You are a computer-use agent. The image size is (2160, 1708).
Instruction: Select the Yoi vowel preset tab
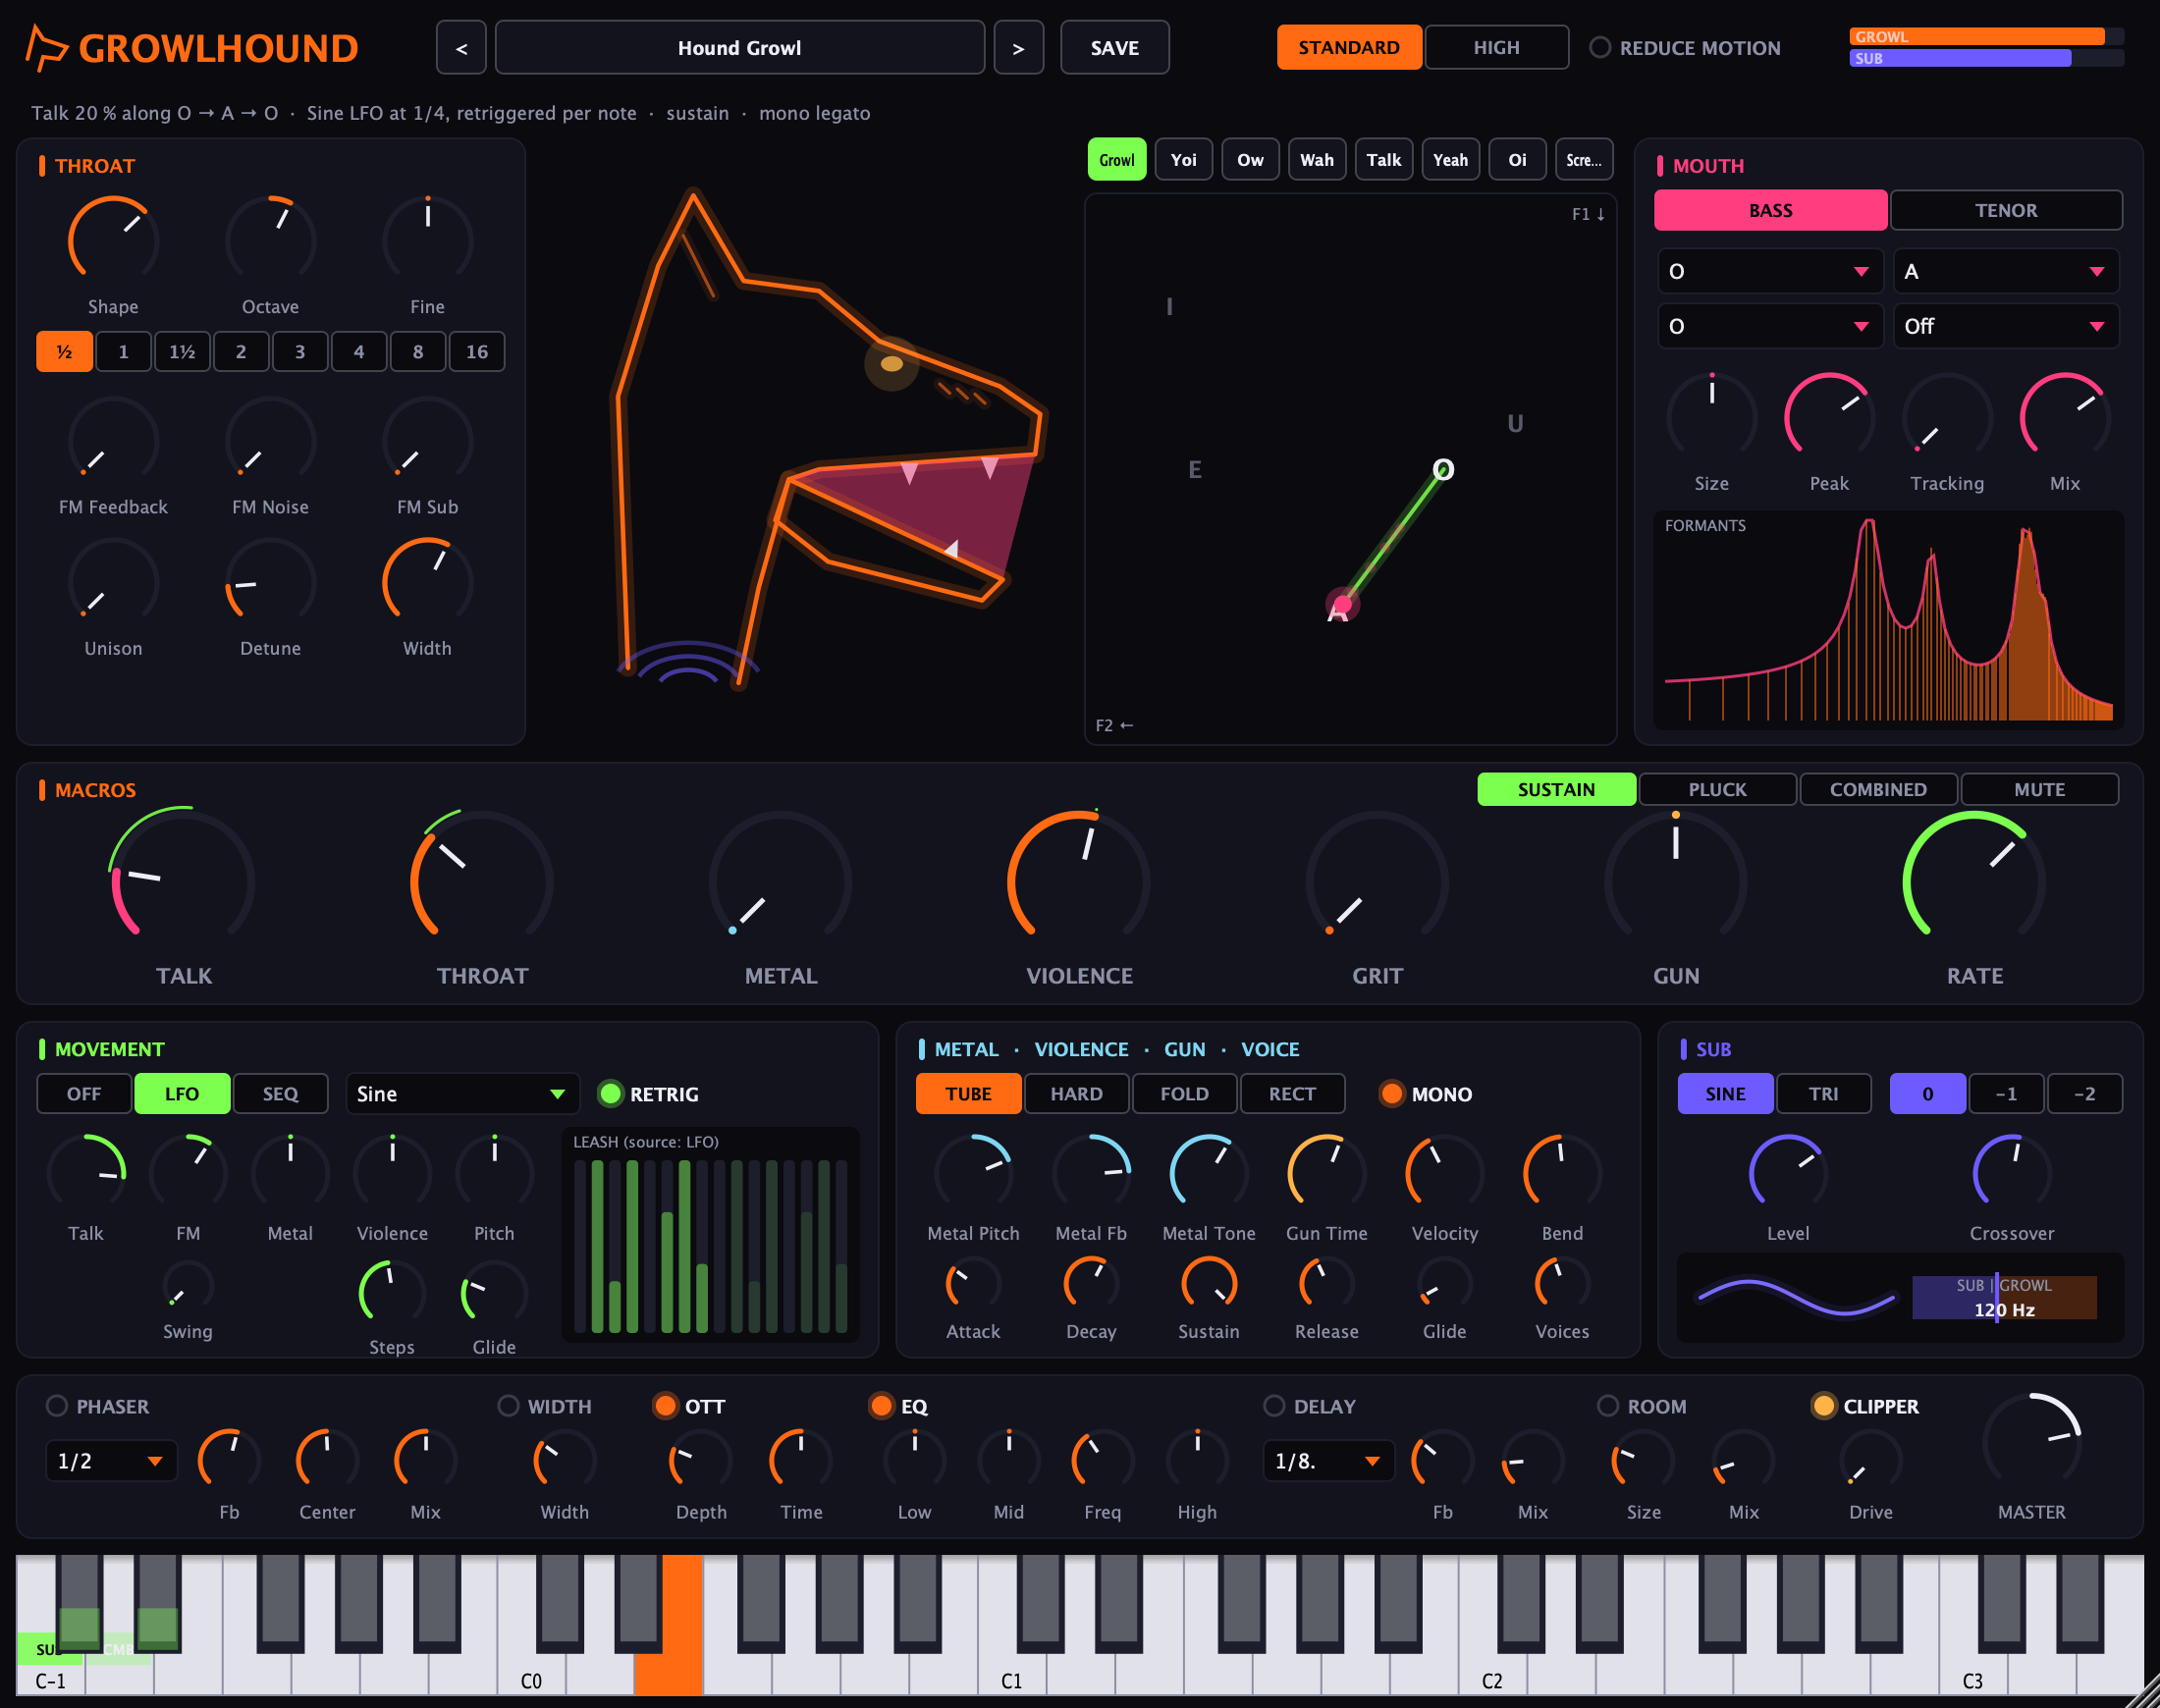(1184, 160)
